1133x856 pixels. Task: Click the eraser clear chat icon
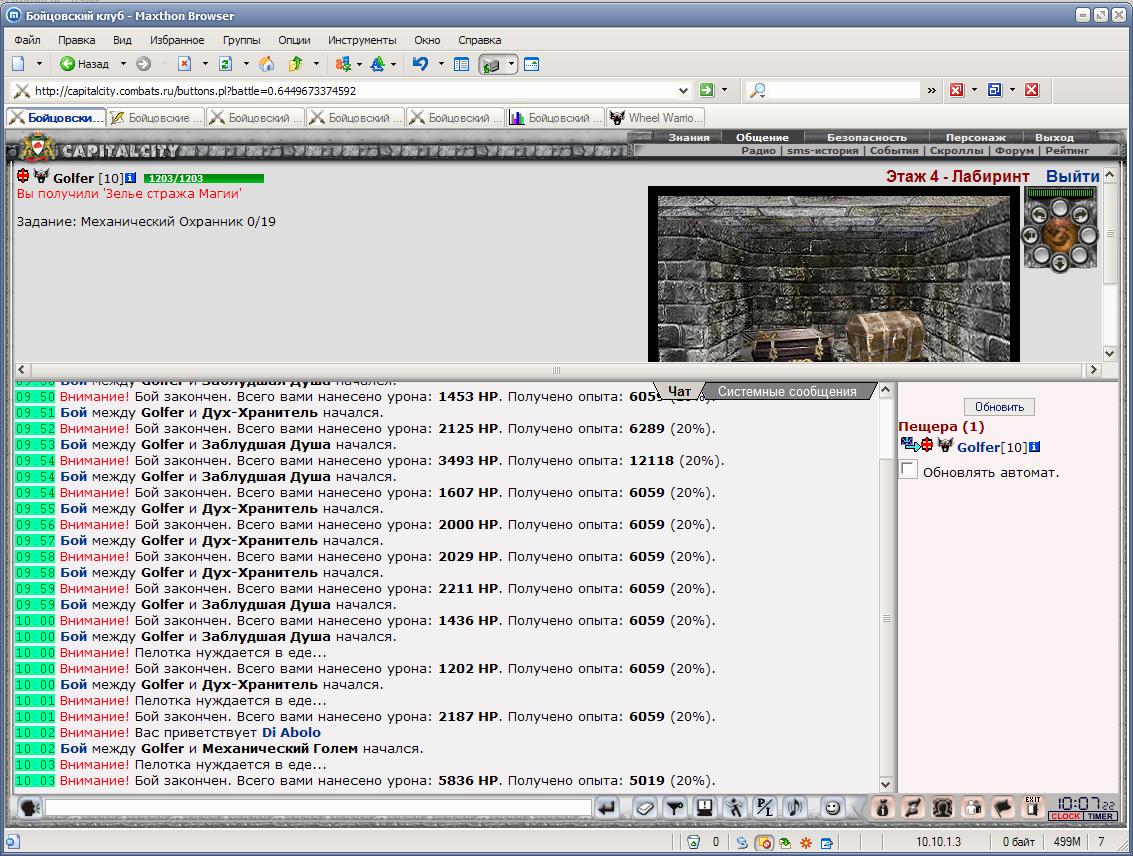pyautogui.click(x=645, y=807)
